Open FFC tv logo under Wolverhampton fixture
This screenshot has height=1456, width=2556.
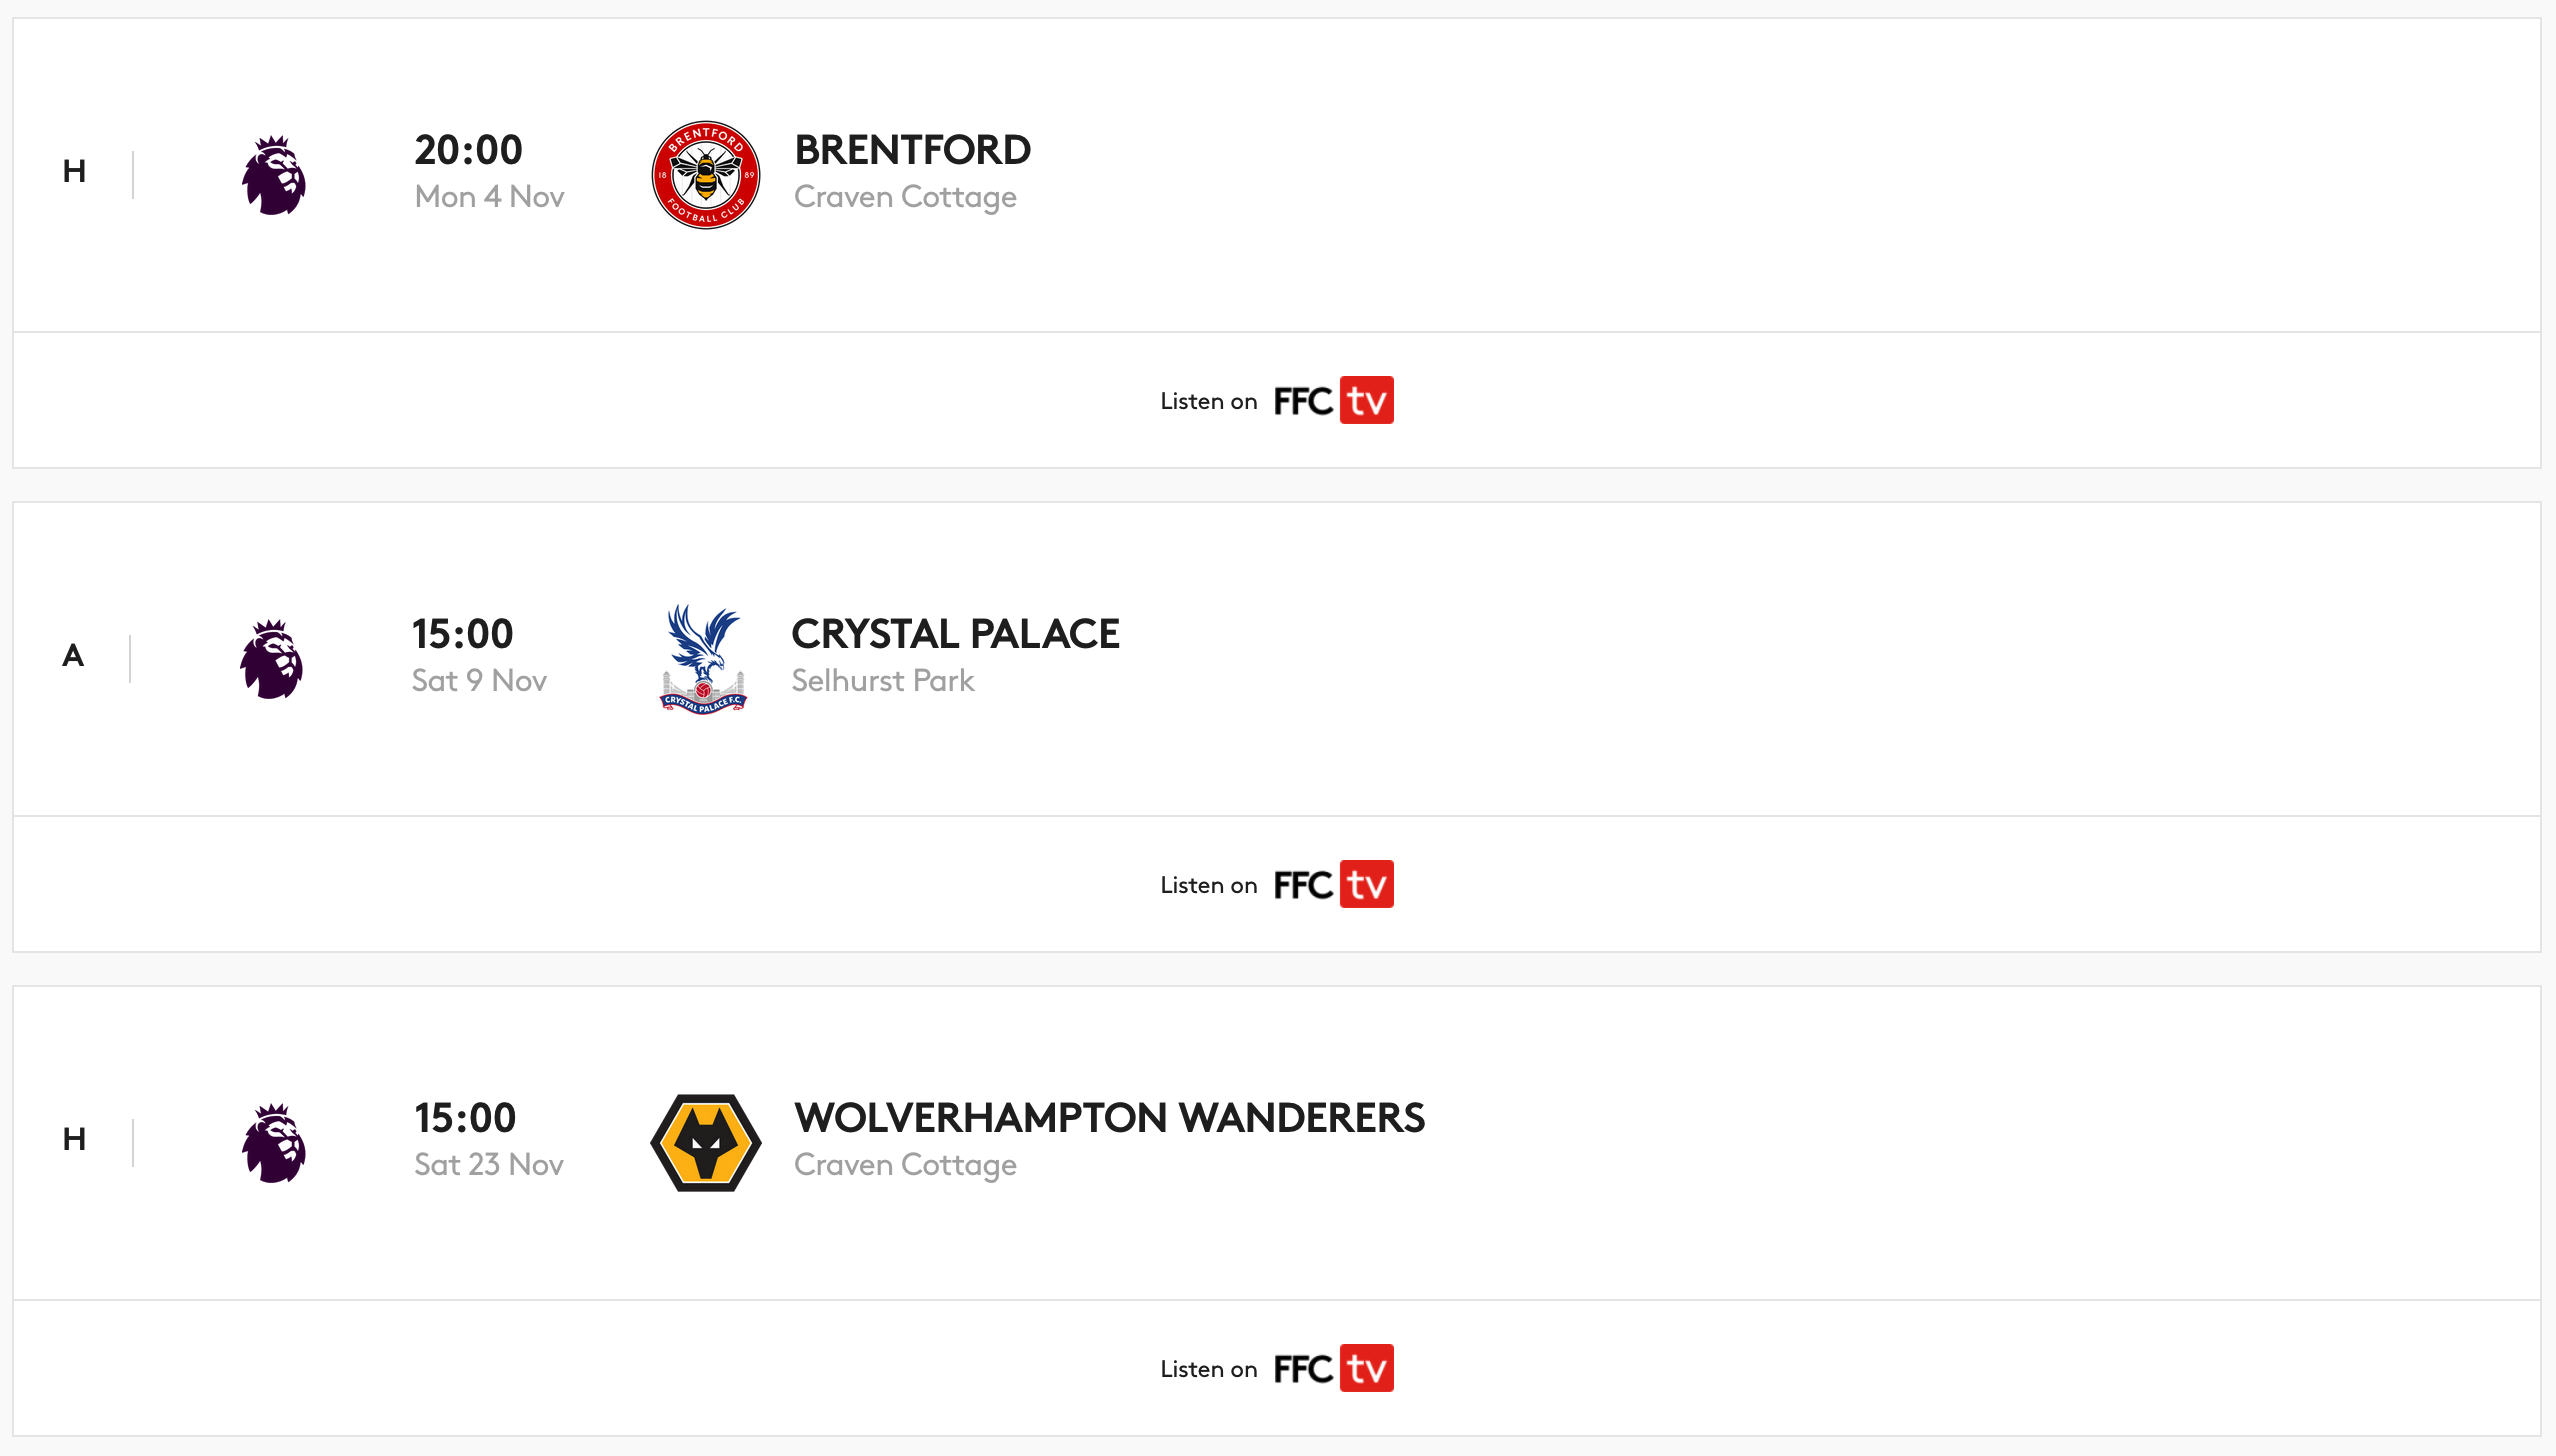click(1334, 1368)
